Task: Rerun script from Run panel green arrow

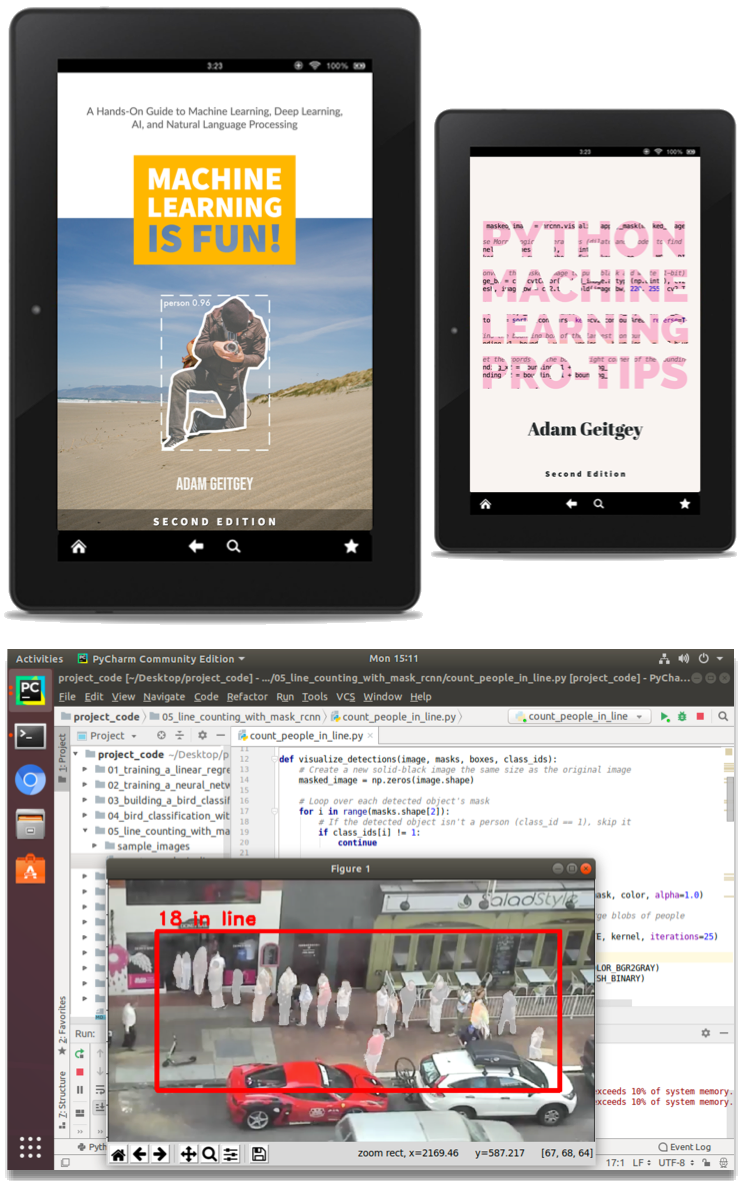Action: tap(79, 1054)
